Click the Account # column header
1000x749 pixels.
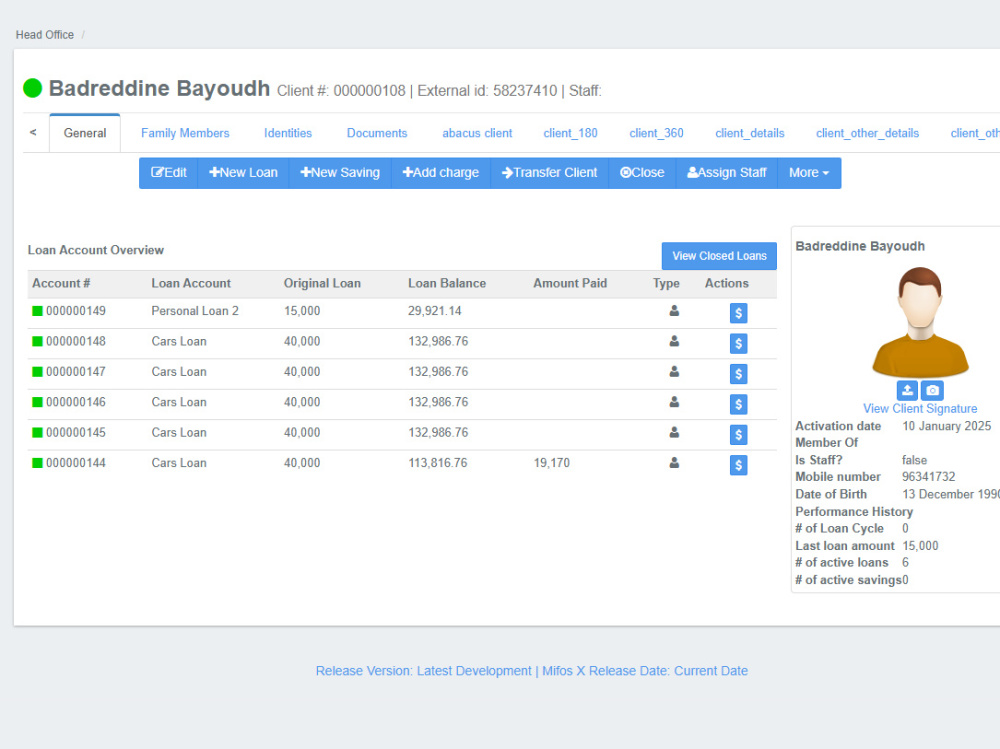tap(61, 283)
